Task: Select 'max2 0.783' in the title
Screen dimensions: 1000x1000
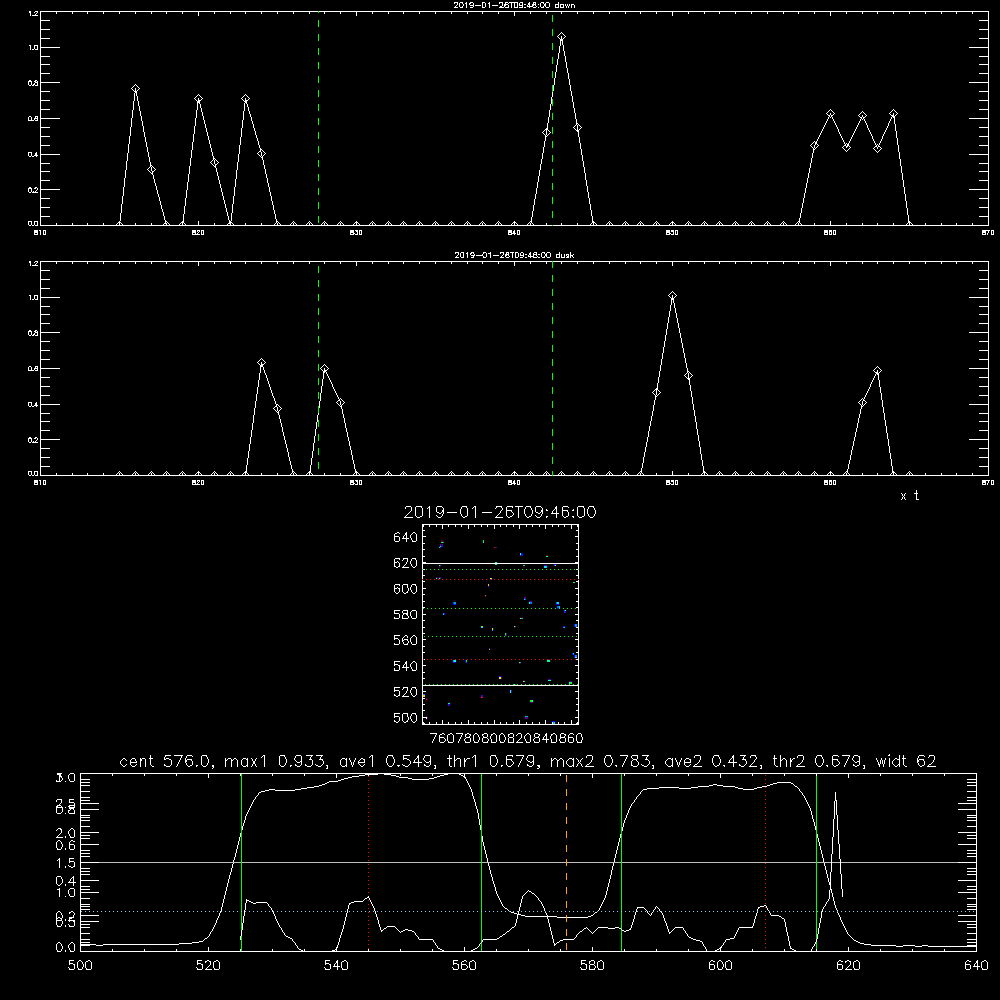Action: (x=600, y=761)
